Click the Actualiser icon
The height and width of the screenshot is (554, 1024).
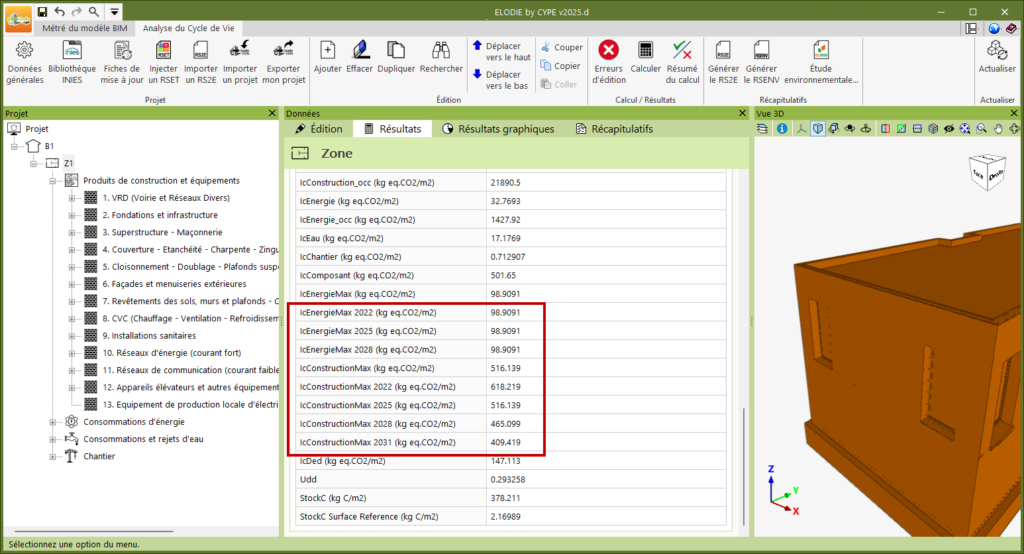[997, 50]
